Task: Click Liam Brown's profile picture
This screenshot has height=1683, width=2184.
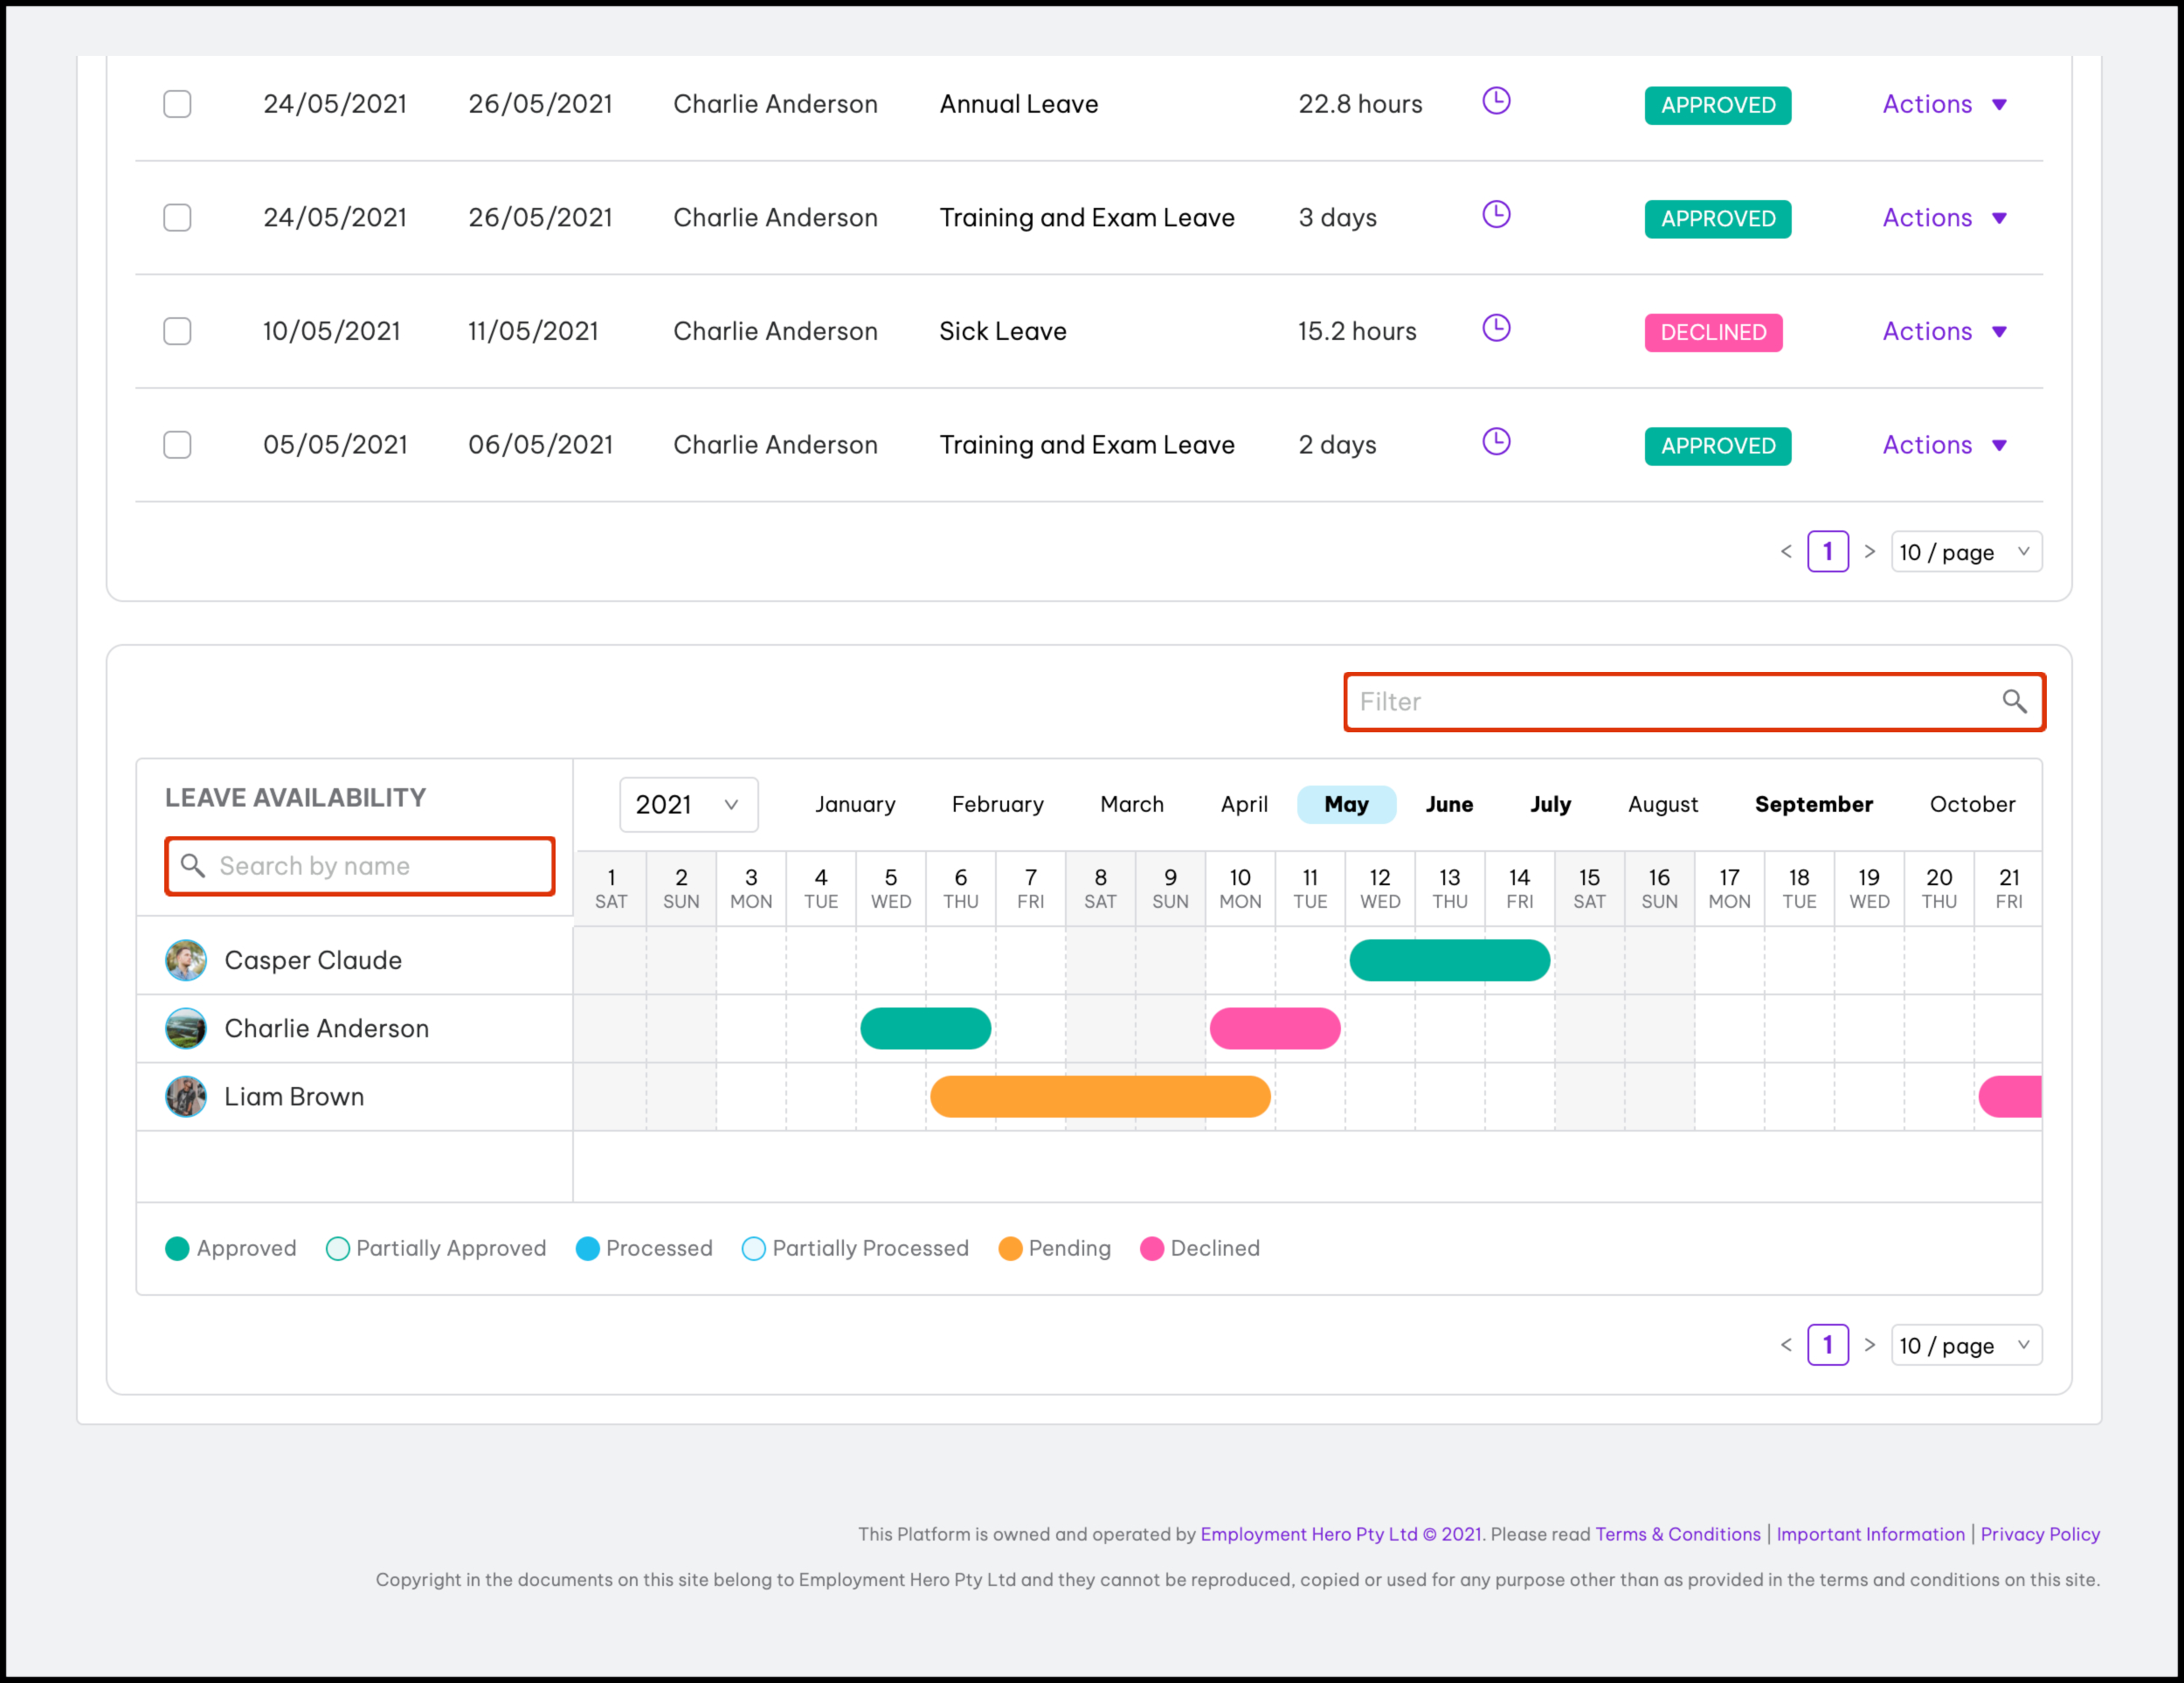Action: tap(186, 1097)
